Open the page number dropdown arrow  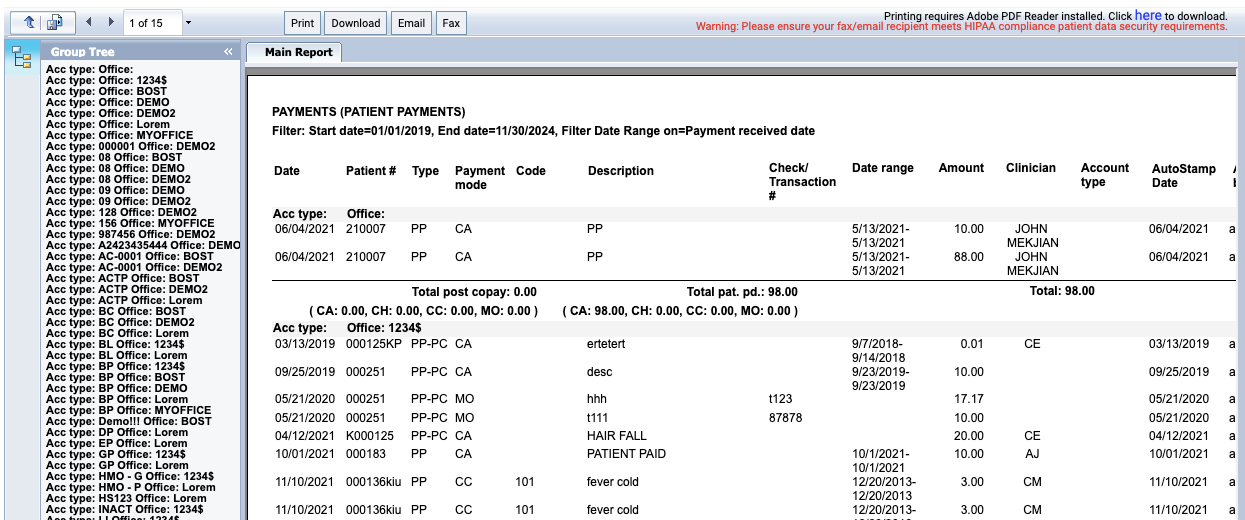click(189, 22)
